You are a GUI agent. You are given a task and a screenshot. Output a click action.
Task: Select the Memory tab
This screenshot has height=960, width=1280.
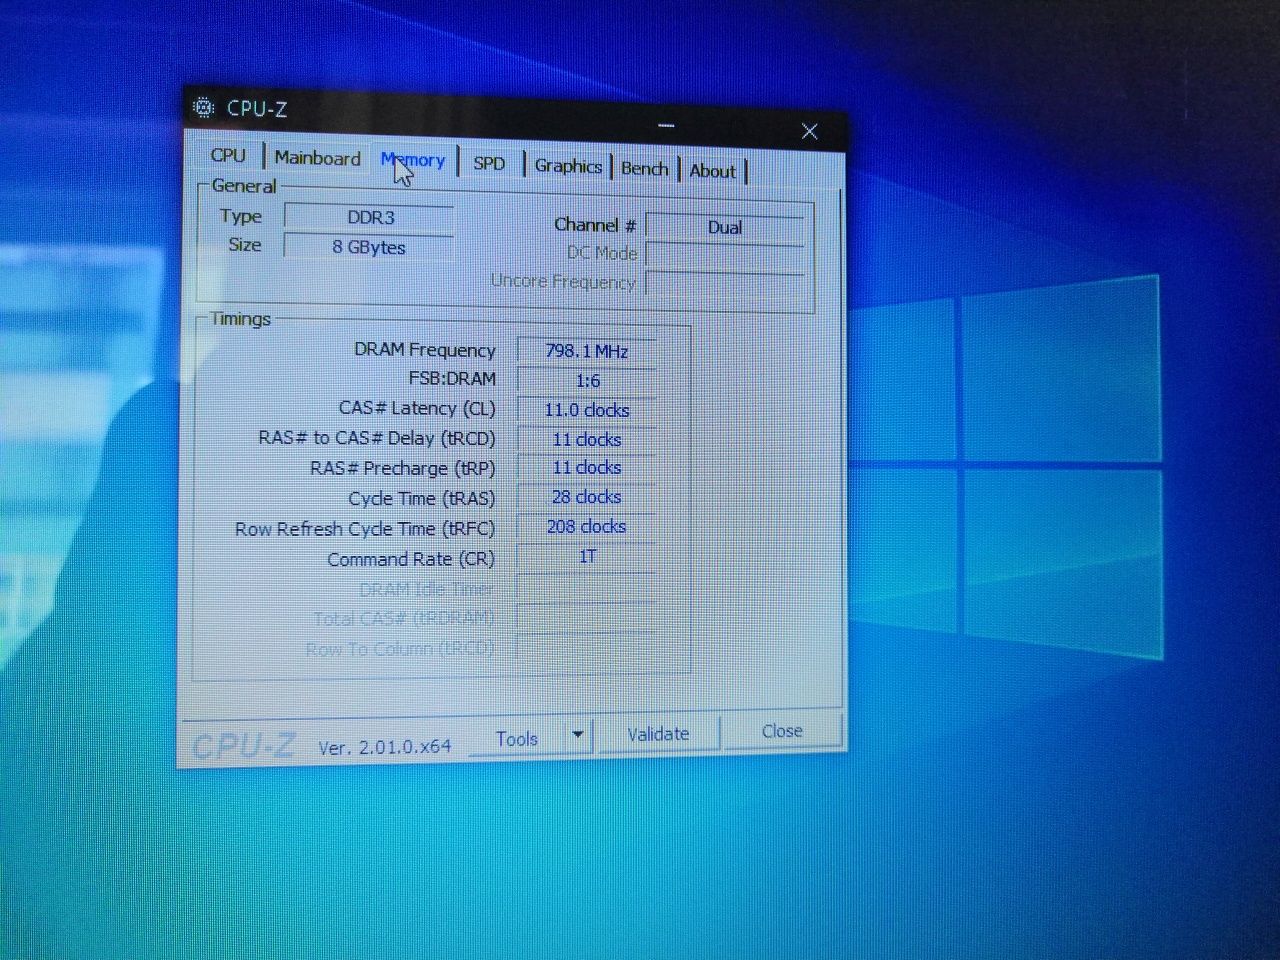(412, 160)
